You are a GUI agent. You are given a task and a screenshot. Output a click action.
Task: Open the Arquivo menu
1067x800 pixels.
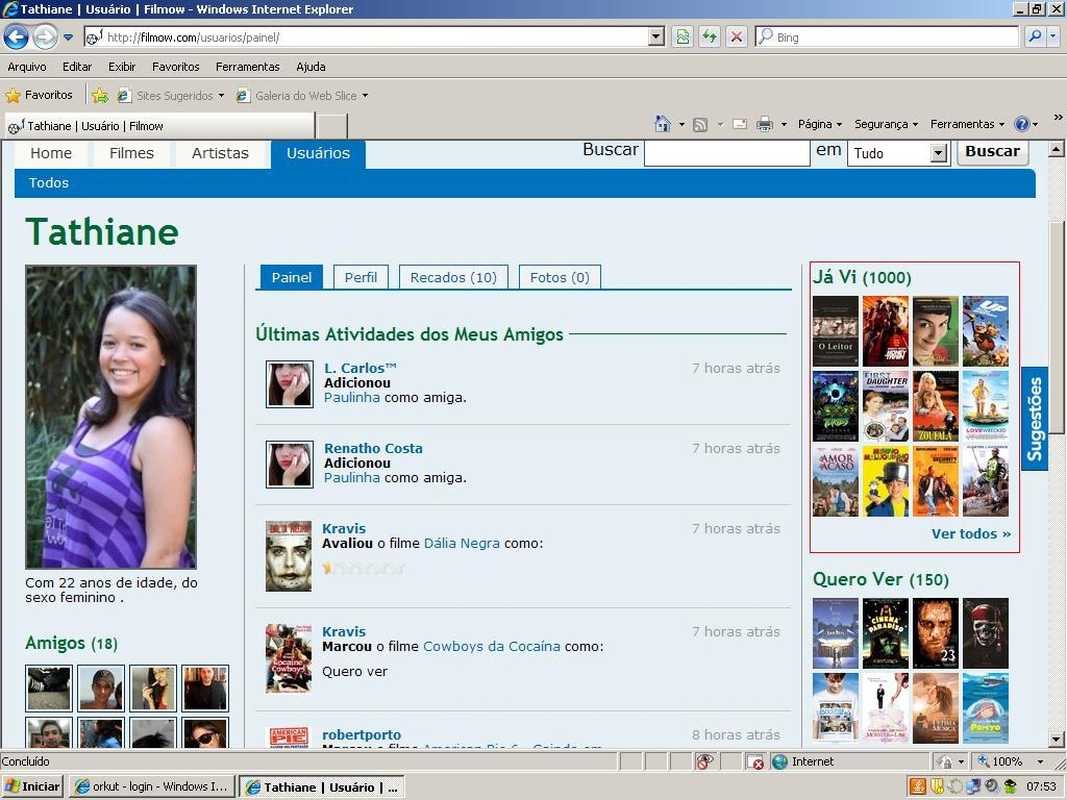pyautogui.click(x=27, y=67)
